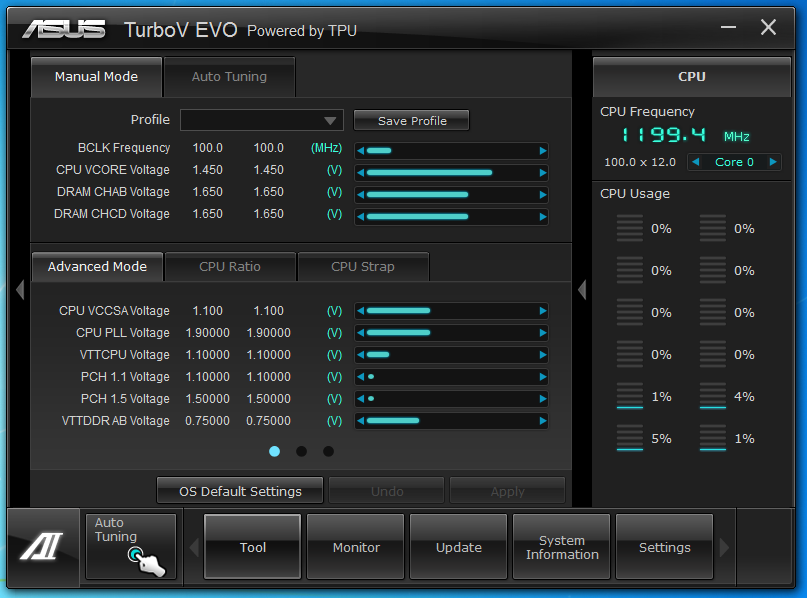The width and height of the screenshot is (807, 598).
Task: Go to second page dot of voltages
Action: (x=302, y=451)
